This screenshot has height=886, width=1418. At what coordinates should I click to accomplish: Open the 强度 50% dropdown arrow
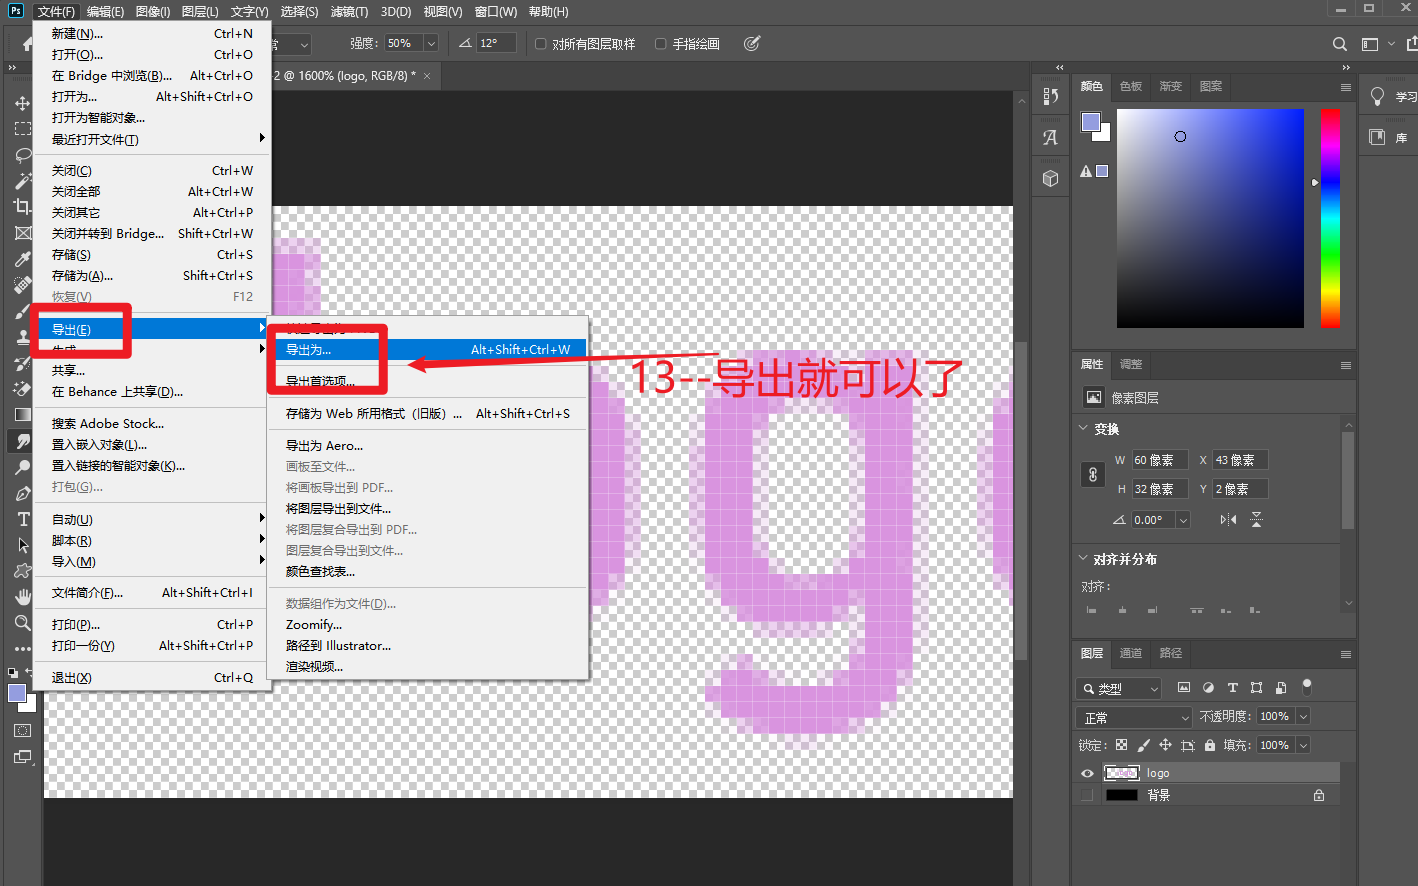(x=431, y=44)
